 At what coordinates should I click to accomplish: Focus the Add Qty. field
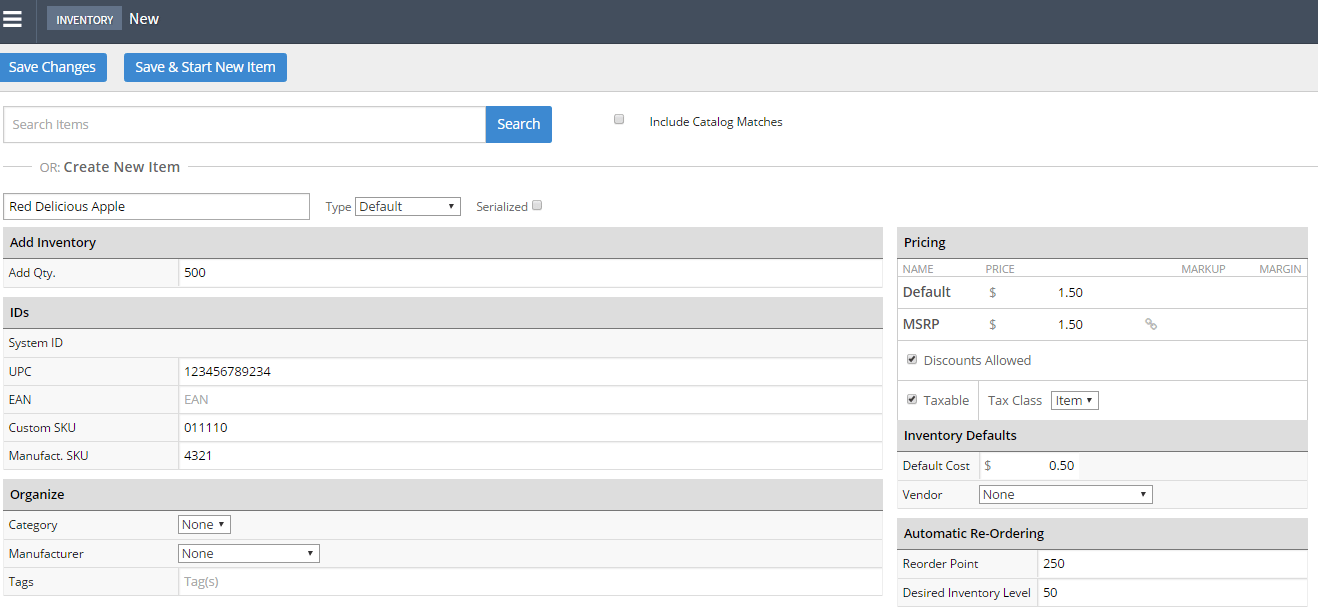click(530, 272)
